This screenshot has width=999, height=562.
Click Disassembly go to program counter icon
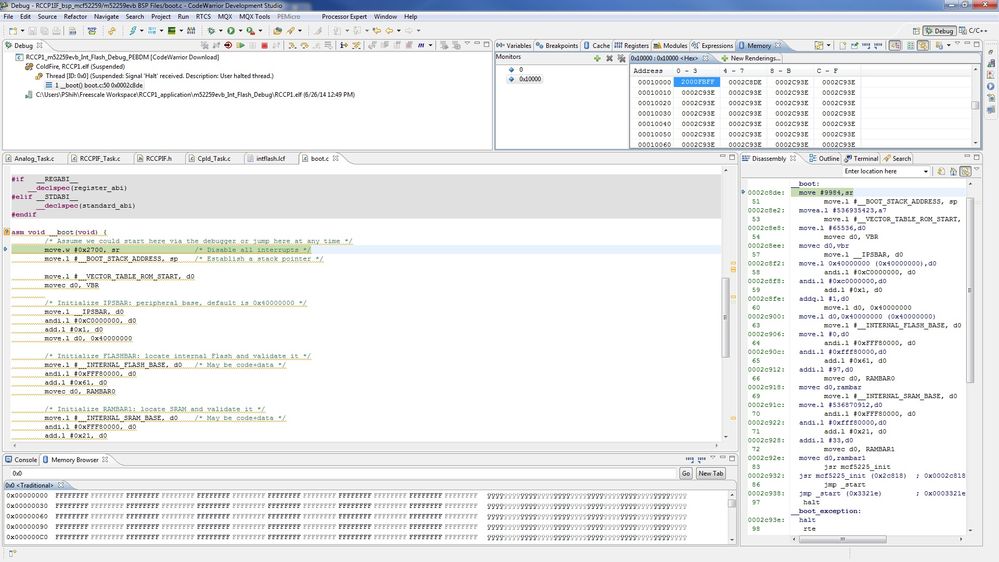click(953, 171)
